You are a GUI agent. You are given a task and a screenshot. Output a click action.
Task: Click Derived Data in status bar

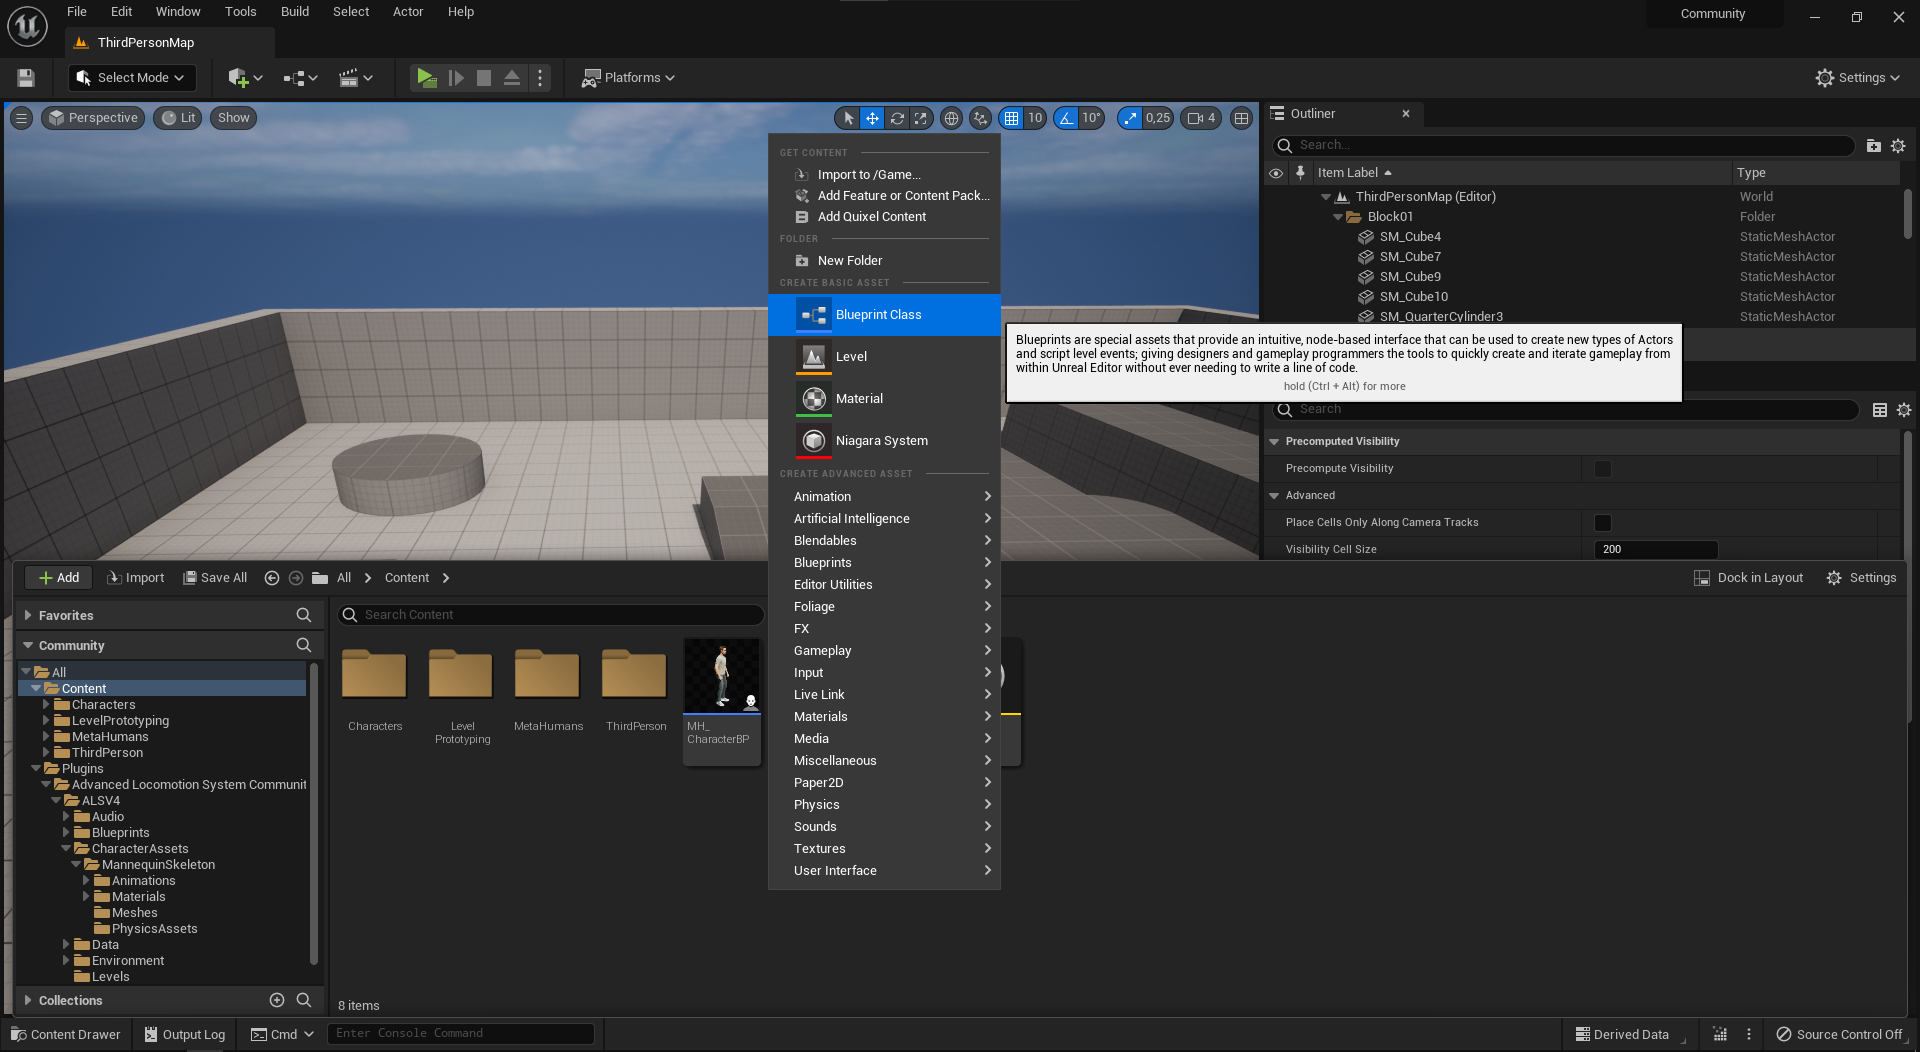(1622, 1035)
